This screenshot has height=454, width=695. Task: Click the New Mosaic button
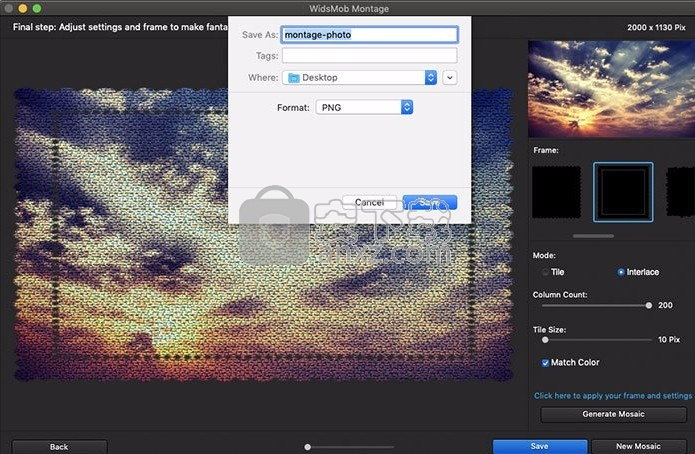coord(639,446)
